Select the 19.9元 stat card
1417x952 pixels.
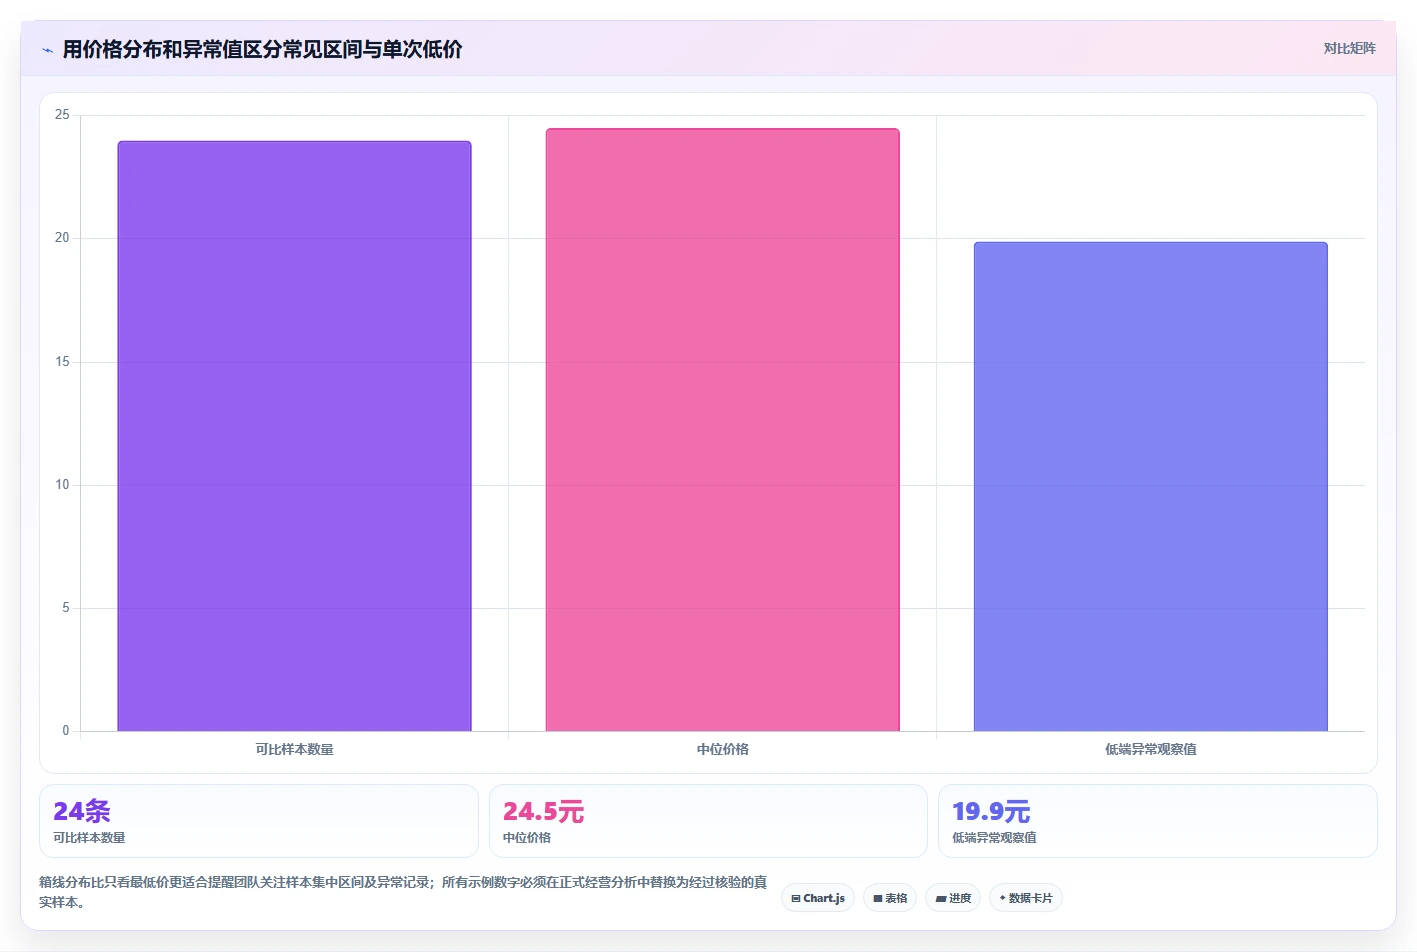click(1157, 821)
